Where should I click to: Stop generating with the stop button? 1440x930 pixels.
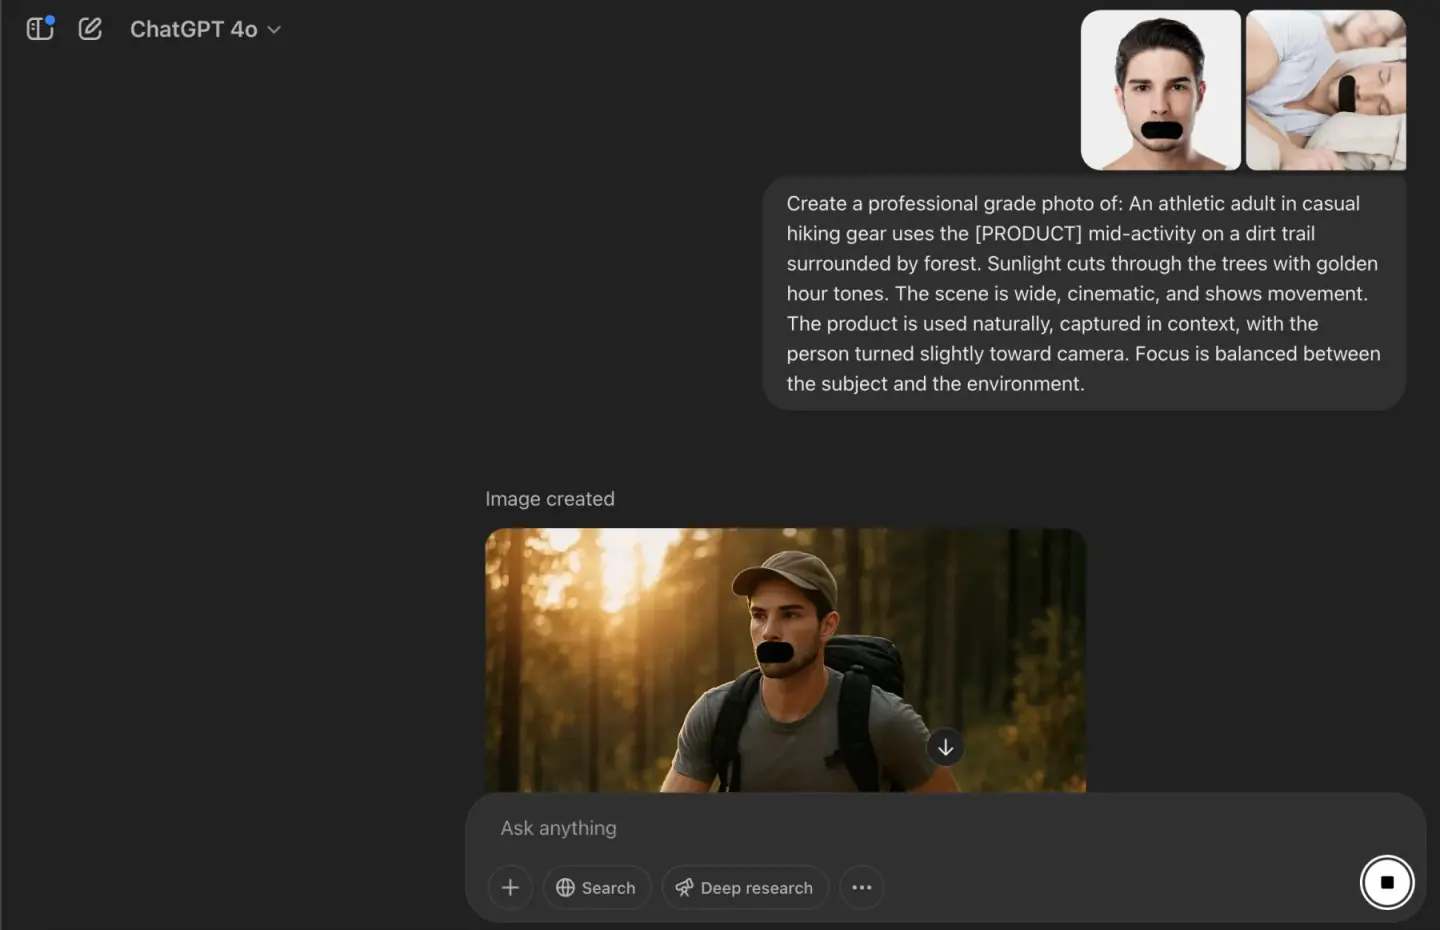tap(1387, 882)
